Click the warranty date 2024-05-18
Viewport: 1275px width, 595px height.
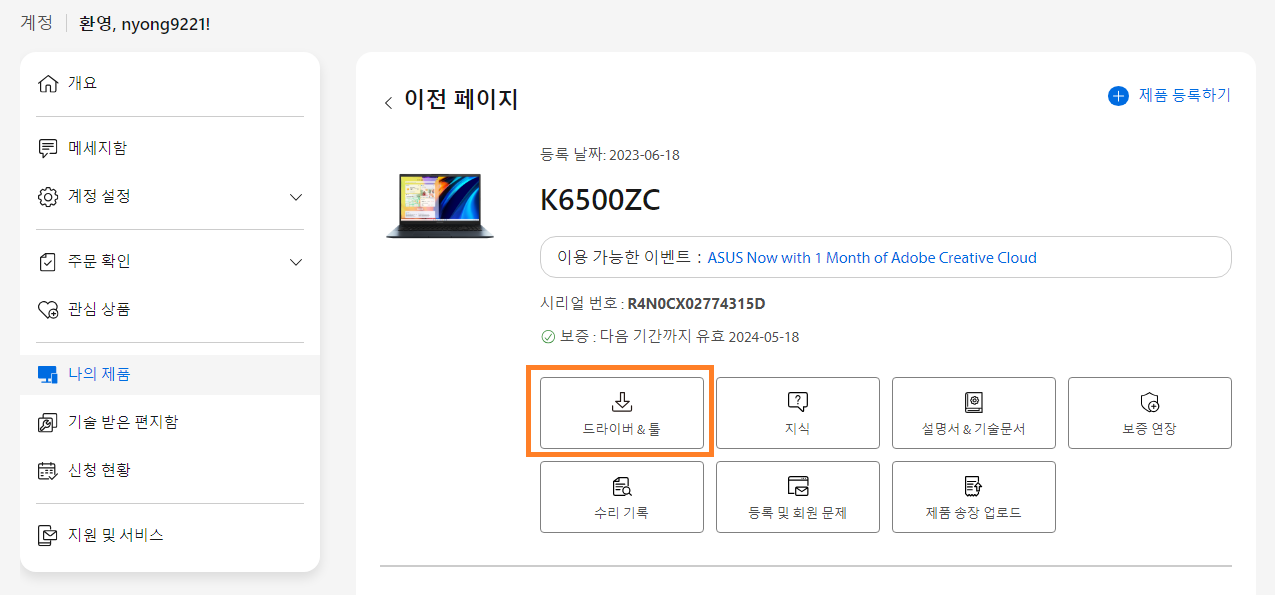(764, 337)
